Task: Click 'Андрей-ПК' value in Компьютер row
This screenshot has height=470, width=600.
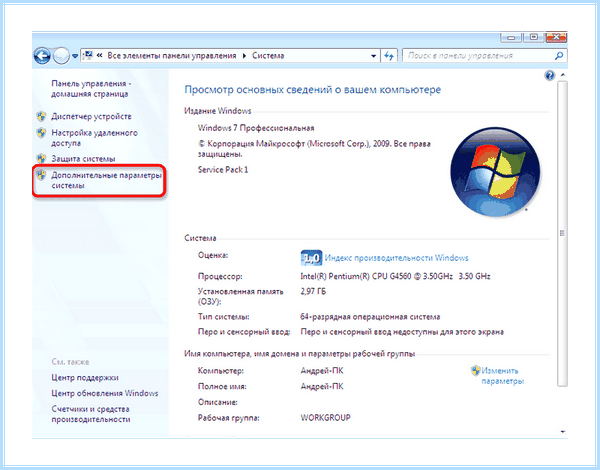Action: pyautogui.click(x=322, y=371)
